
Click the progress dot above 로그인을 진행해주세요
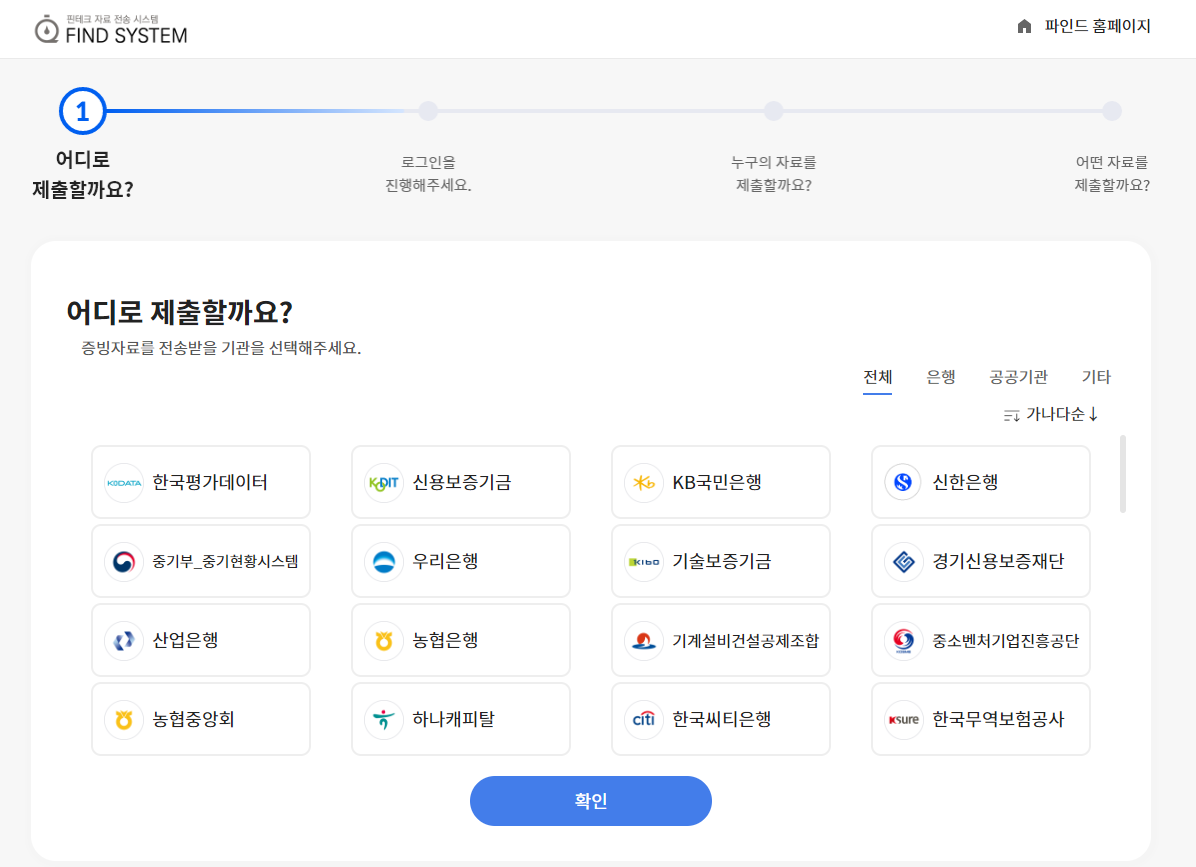coord(428,111)
